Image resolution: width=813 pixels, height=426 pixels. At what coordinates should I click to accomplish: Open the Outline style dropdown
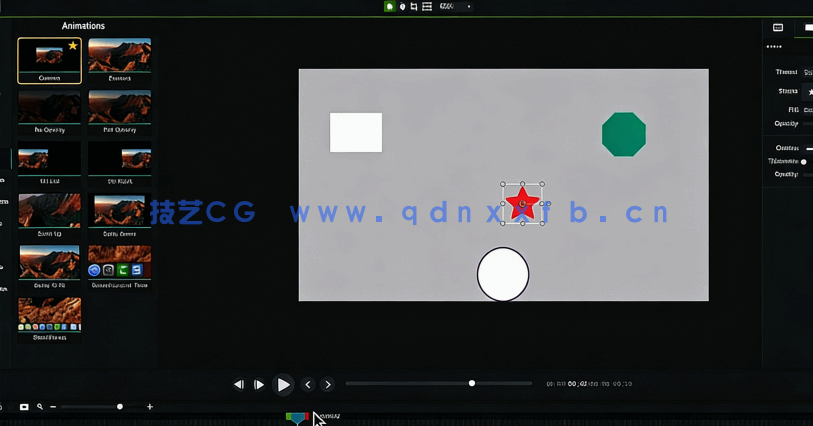[x=808, y=148]
